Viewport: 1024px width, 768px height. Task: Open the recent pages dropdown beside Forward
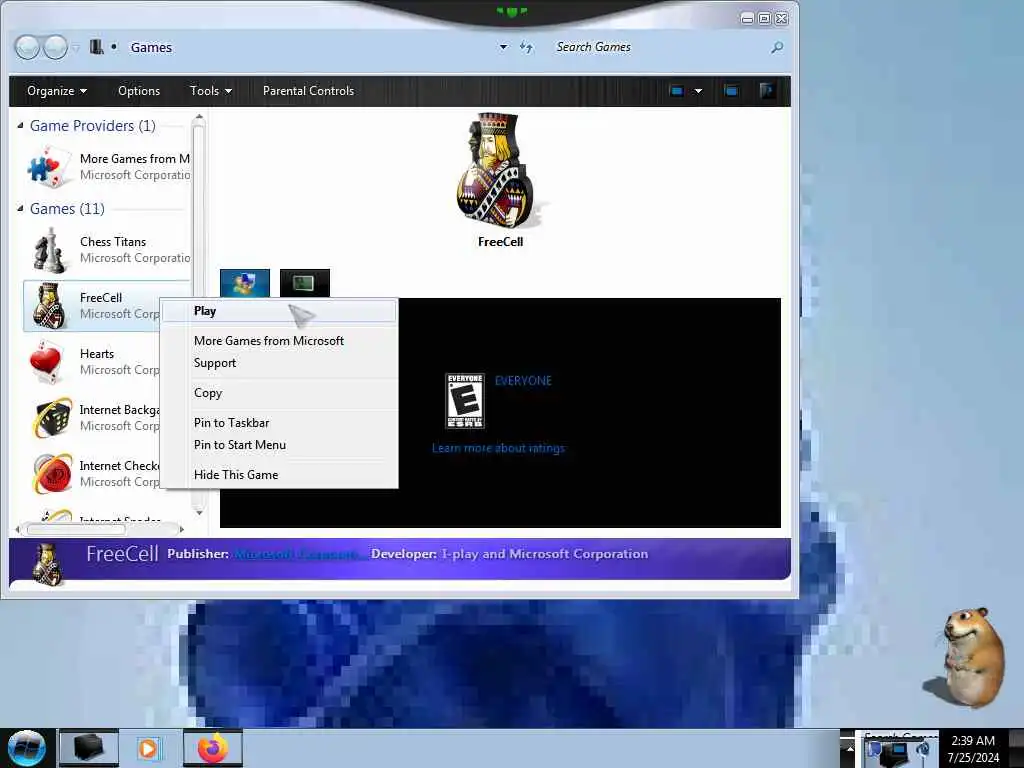(x=76, y=48)
